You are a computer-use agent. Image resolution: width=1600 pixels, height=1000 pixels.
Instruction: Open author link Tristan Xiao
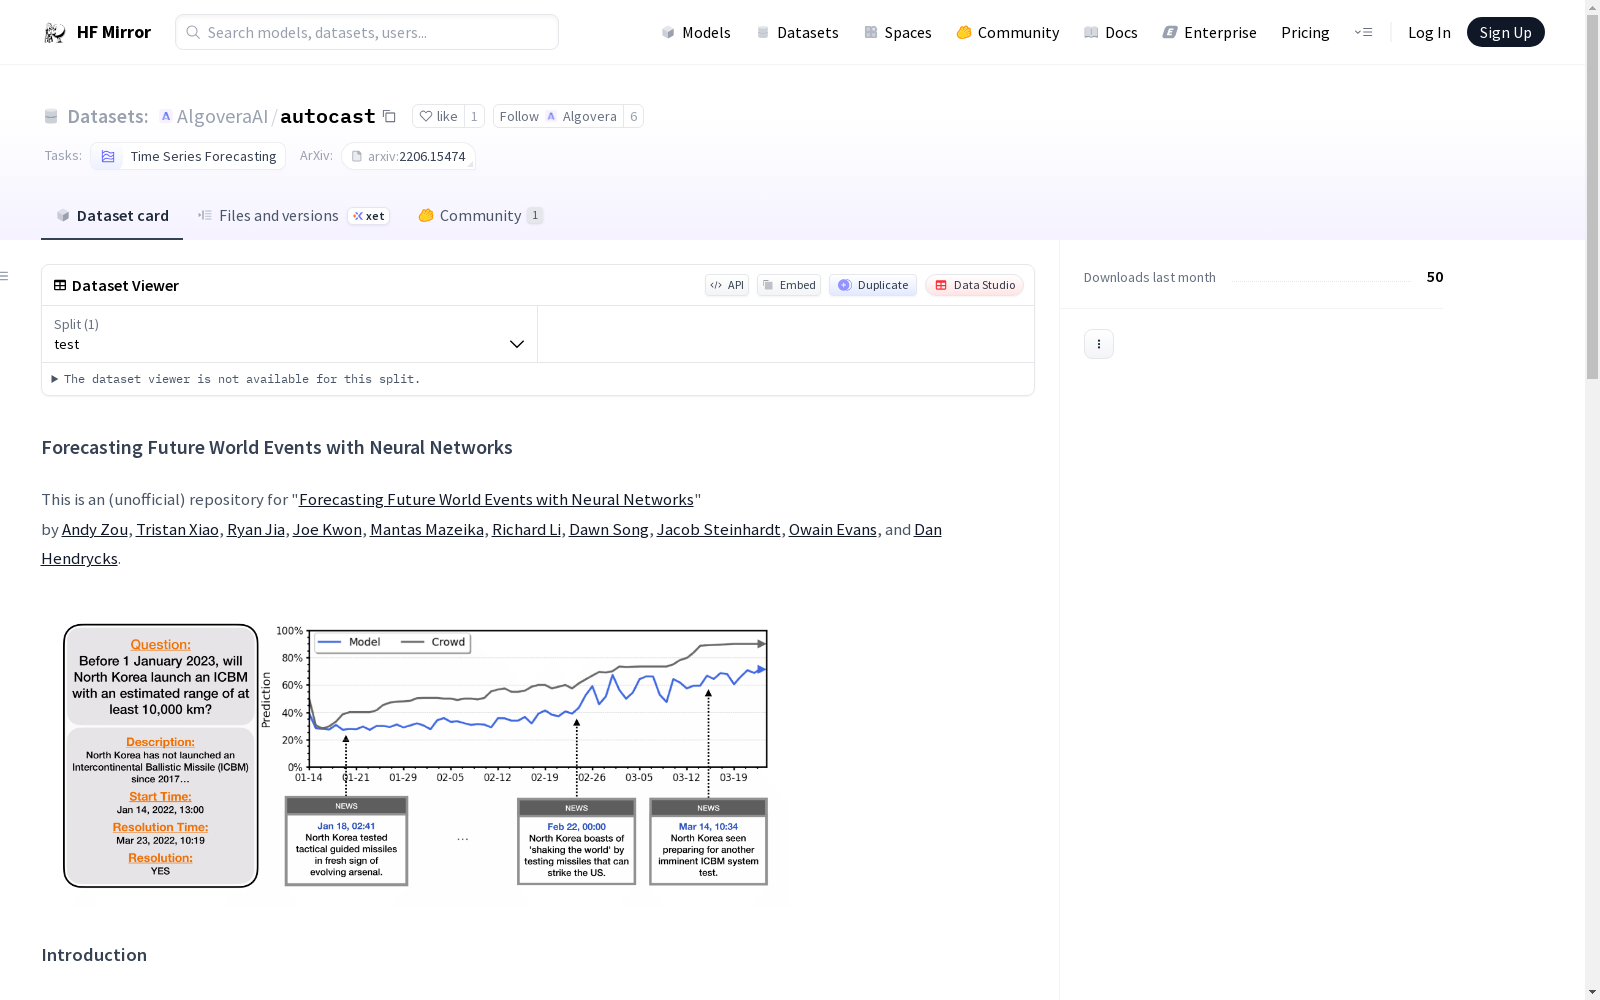177,530
